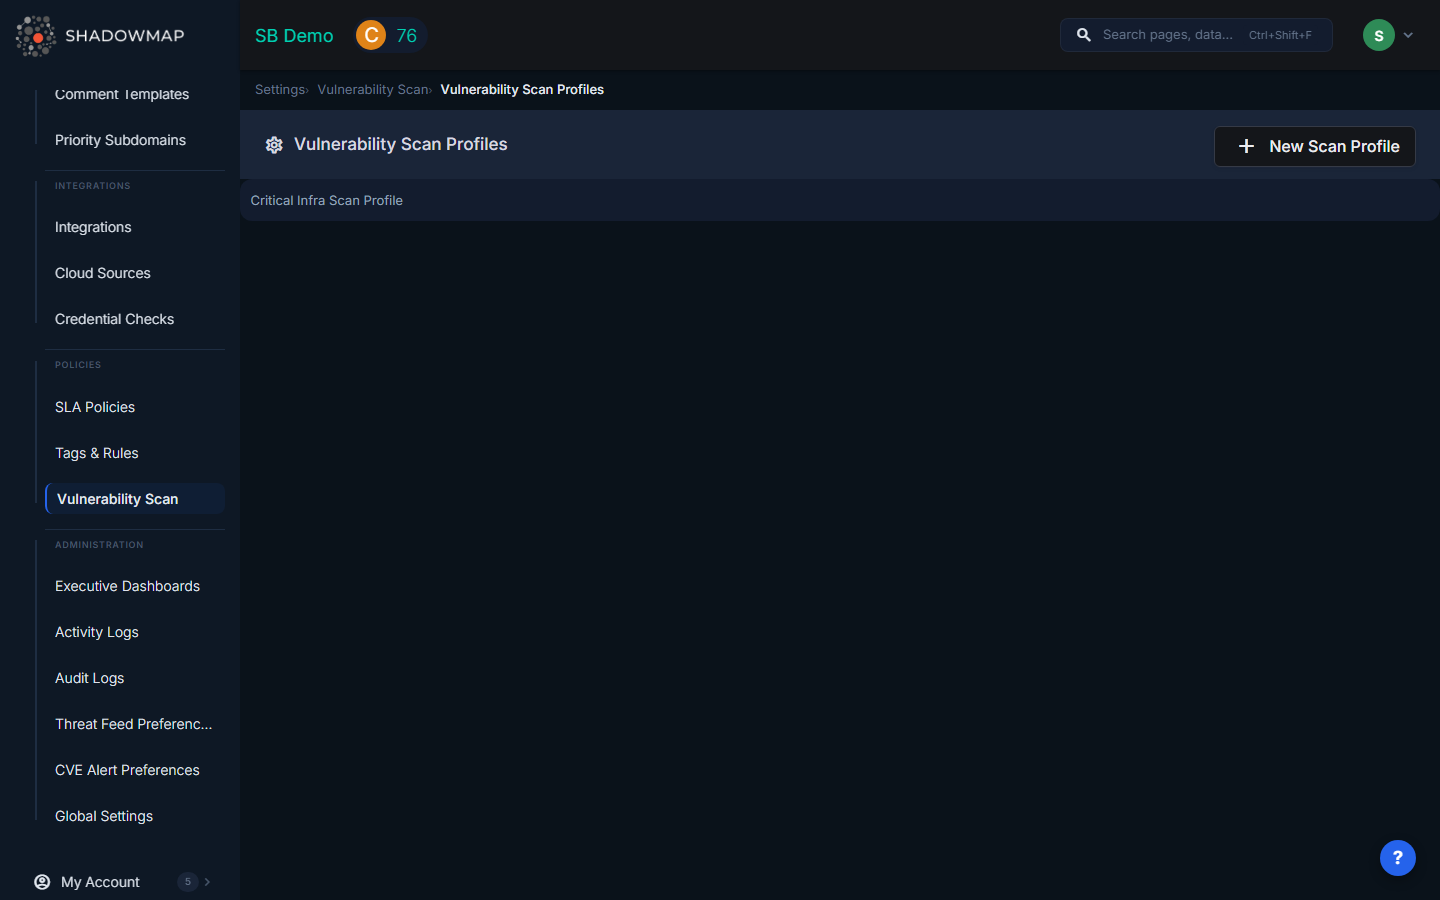Open Audit Logs from the sidebar
Screen dimensions: 1440x900
[x=90, y=678]
